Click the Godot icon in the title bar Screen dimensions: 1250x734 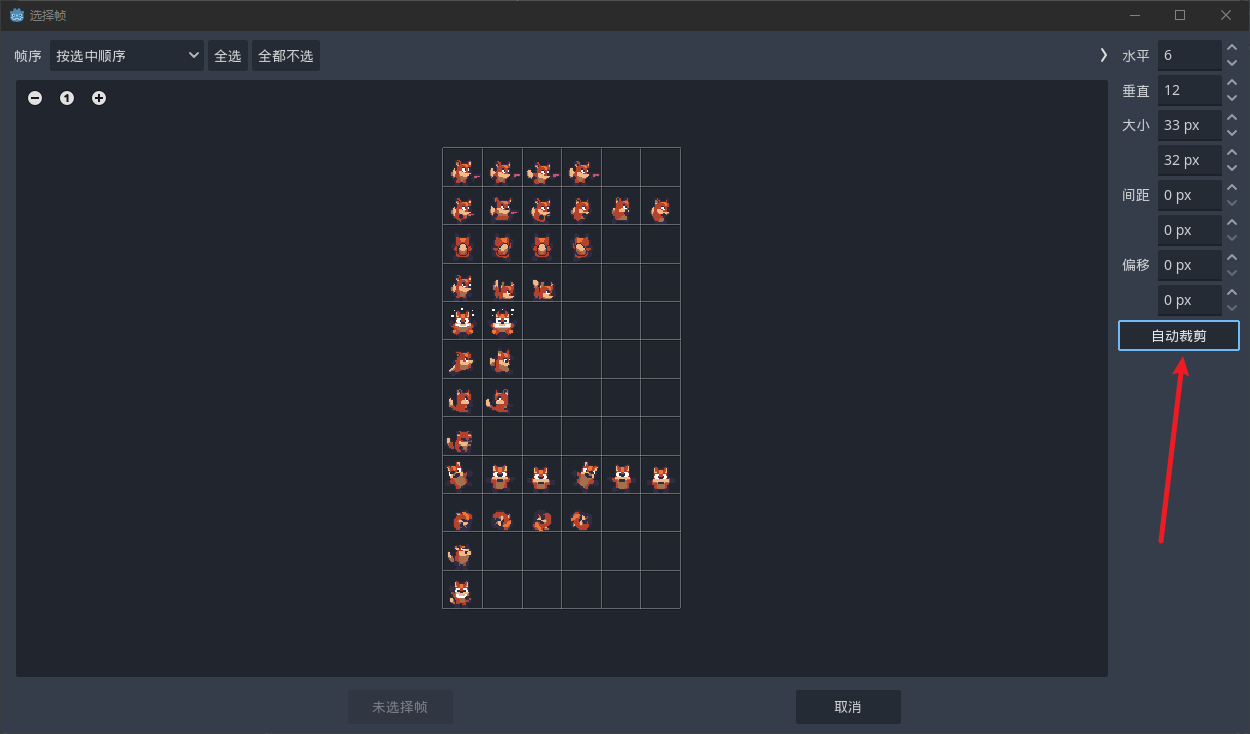coord(16,15)
